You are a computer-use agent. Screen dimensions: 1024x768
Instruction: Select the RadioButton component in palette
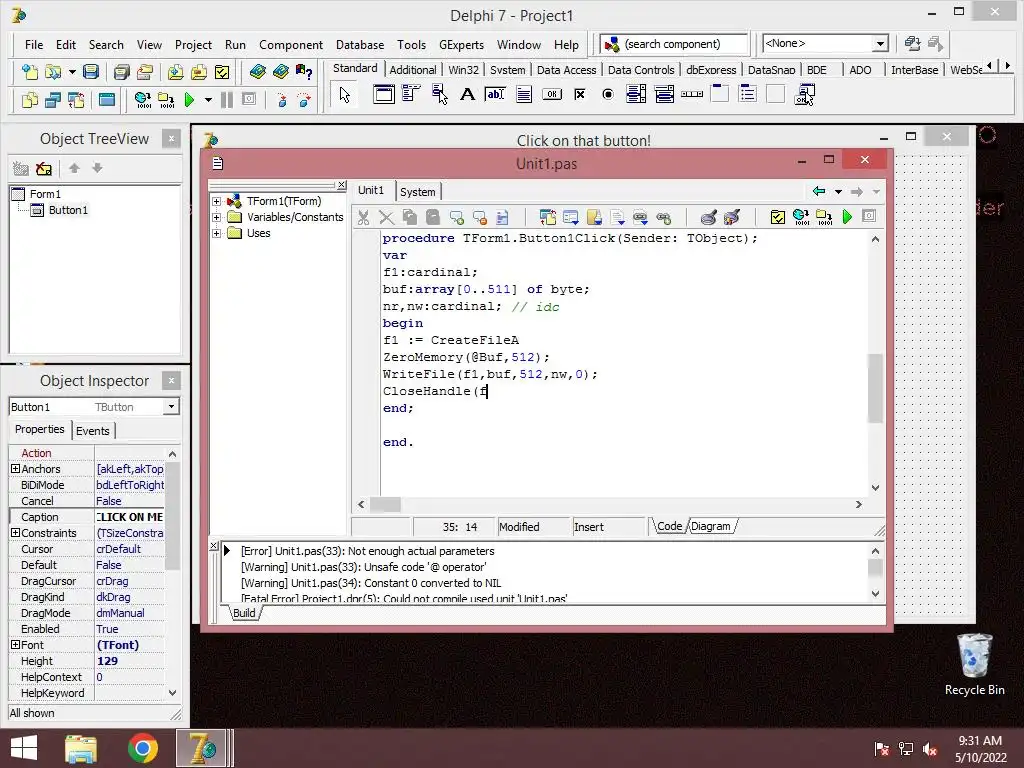[608, 95]
